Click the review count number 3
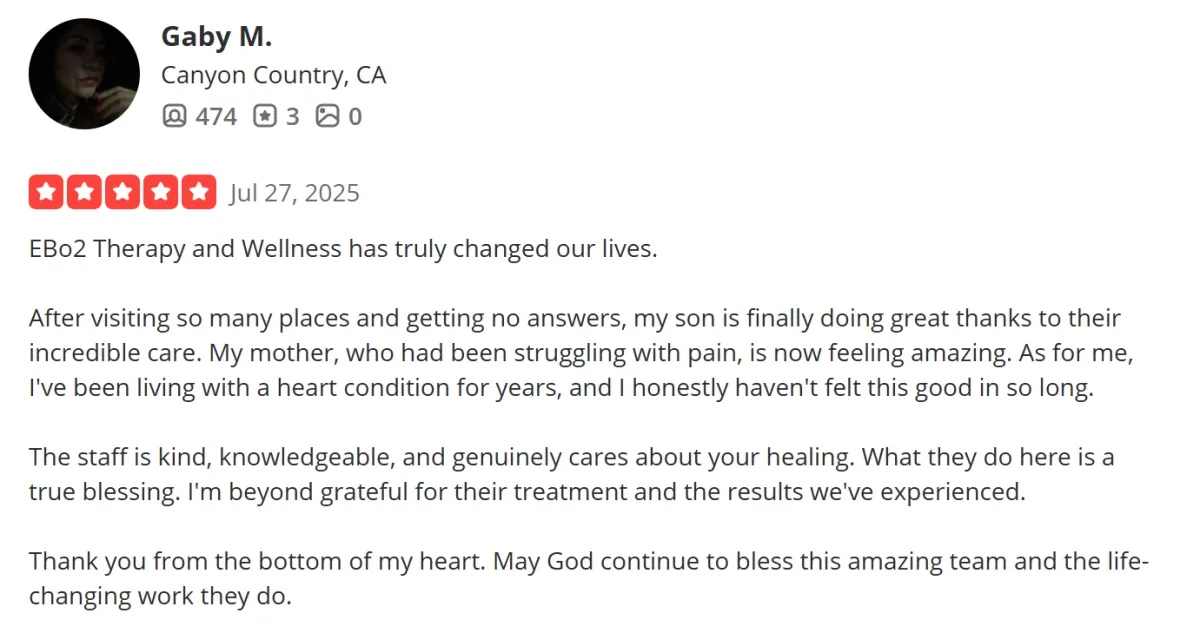1200x633 pixels. tap(292, 117)
